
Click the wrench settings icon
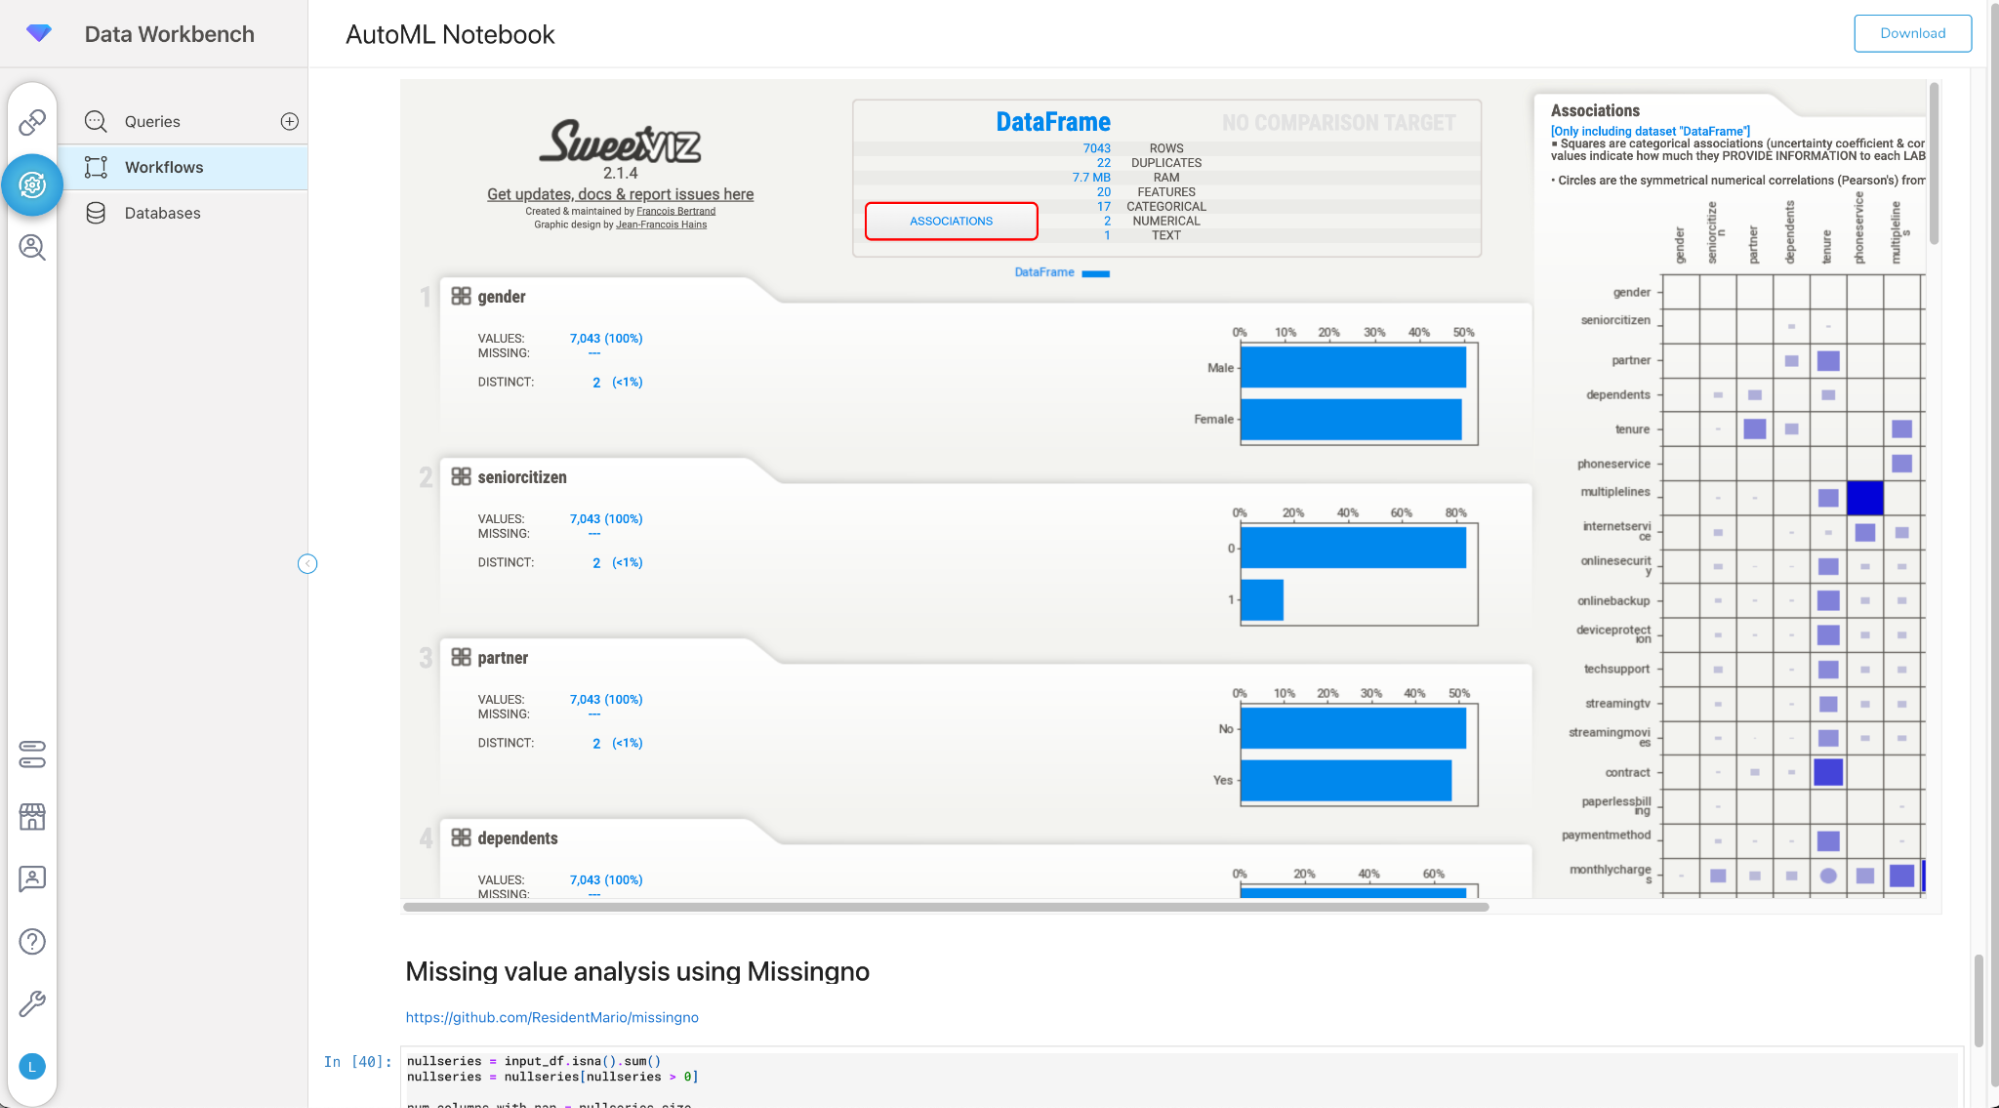coord(32,1003)
